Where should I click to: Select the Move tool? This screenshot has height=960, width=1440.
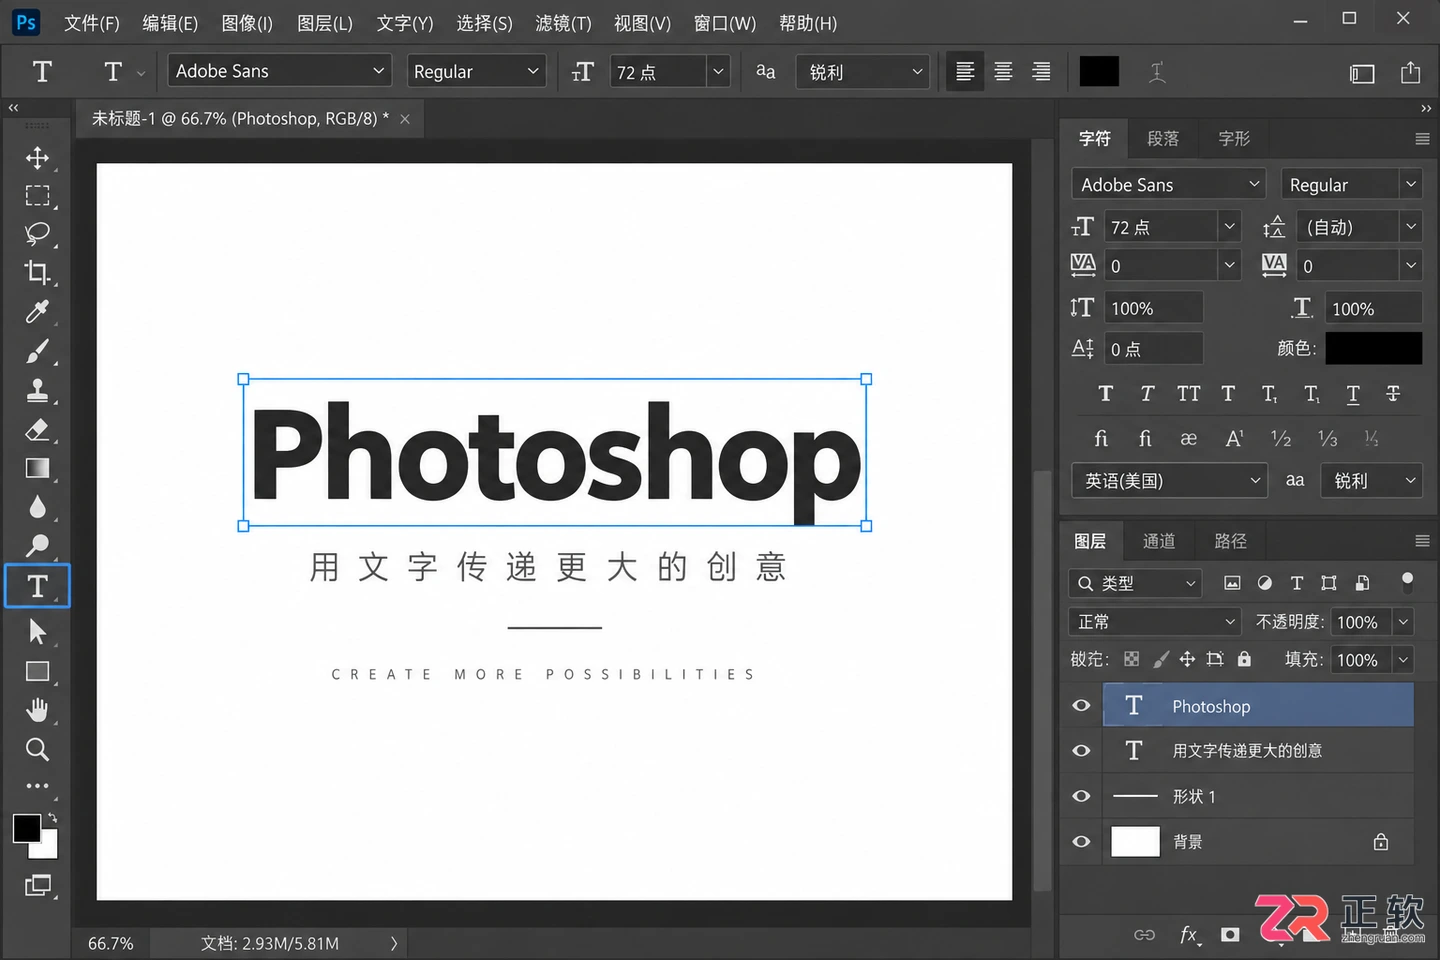37,158
